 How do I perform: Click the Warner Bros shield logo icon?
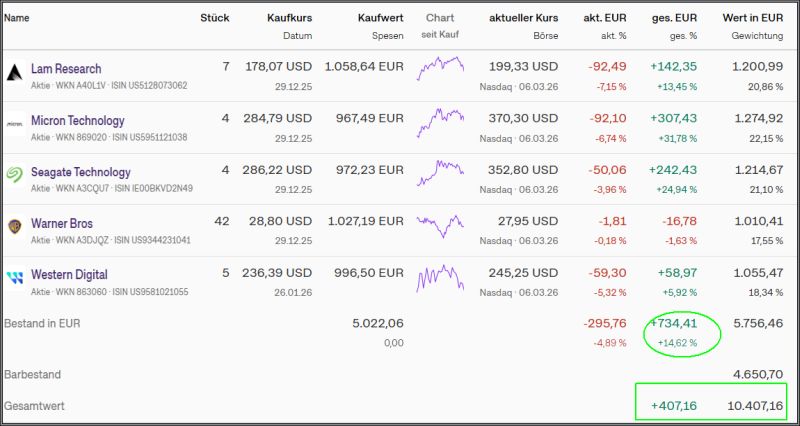tap(15, 227)
